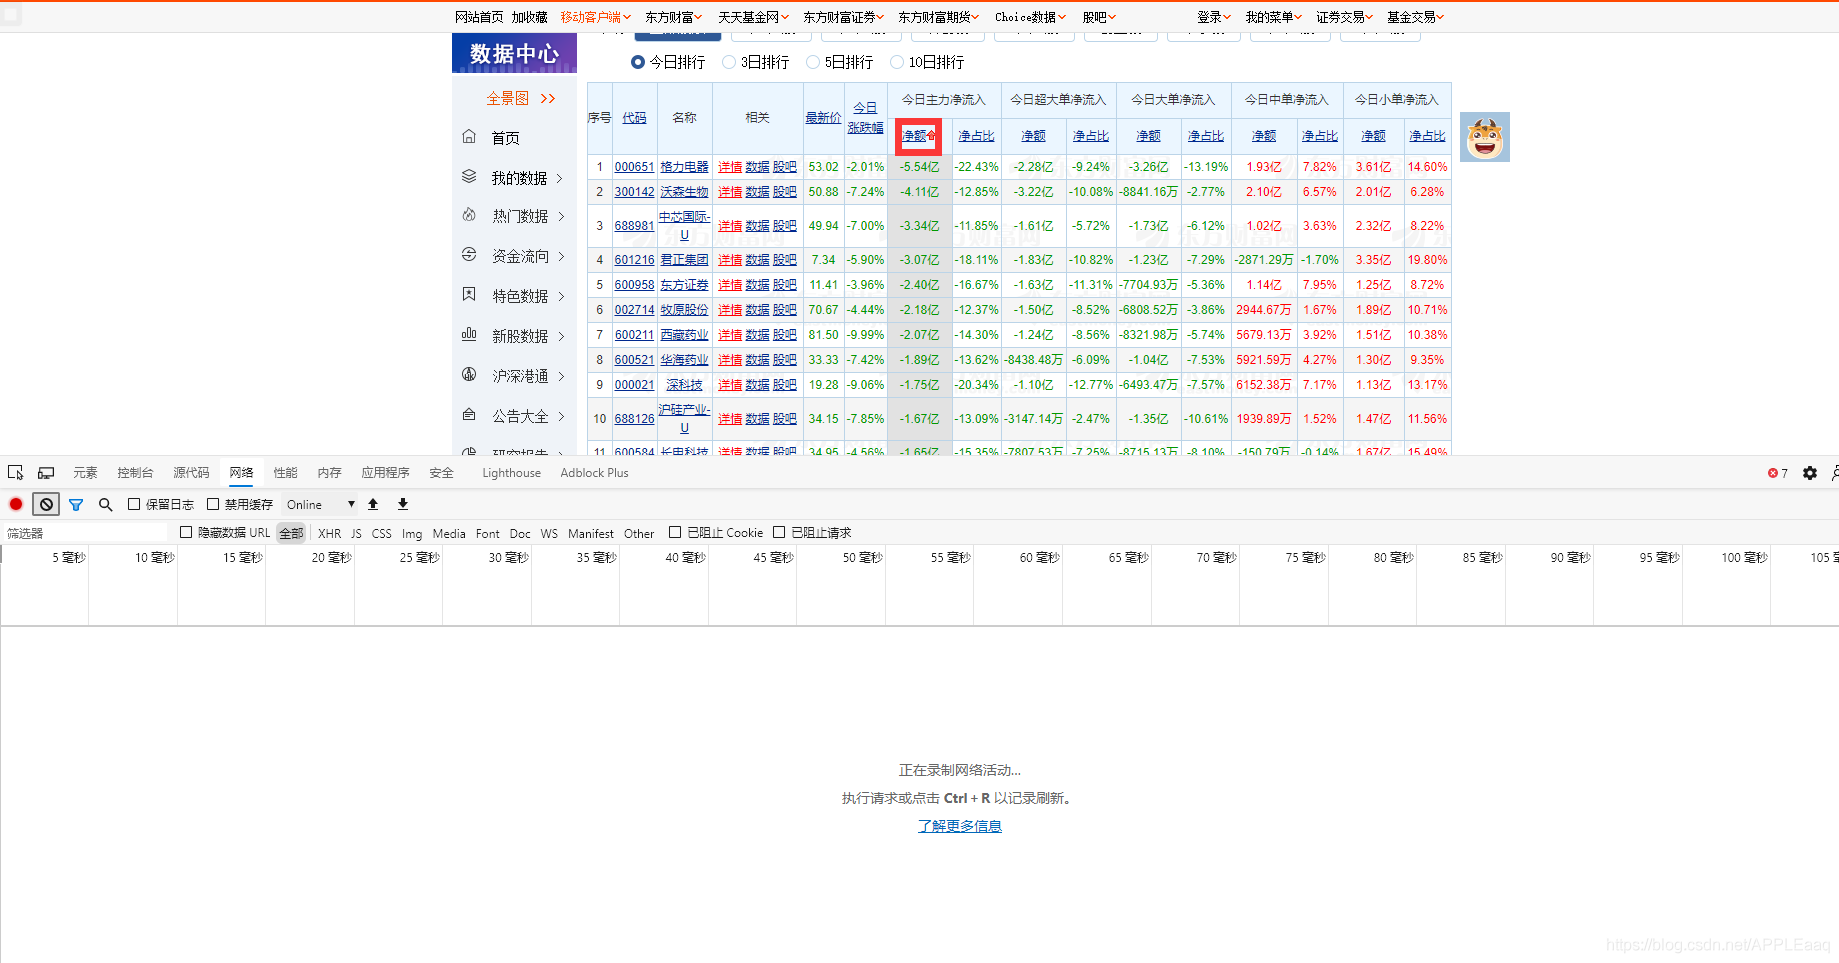Open network search magnifier
This screenshot has width=1839, height=963.
tap(105, 505)
